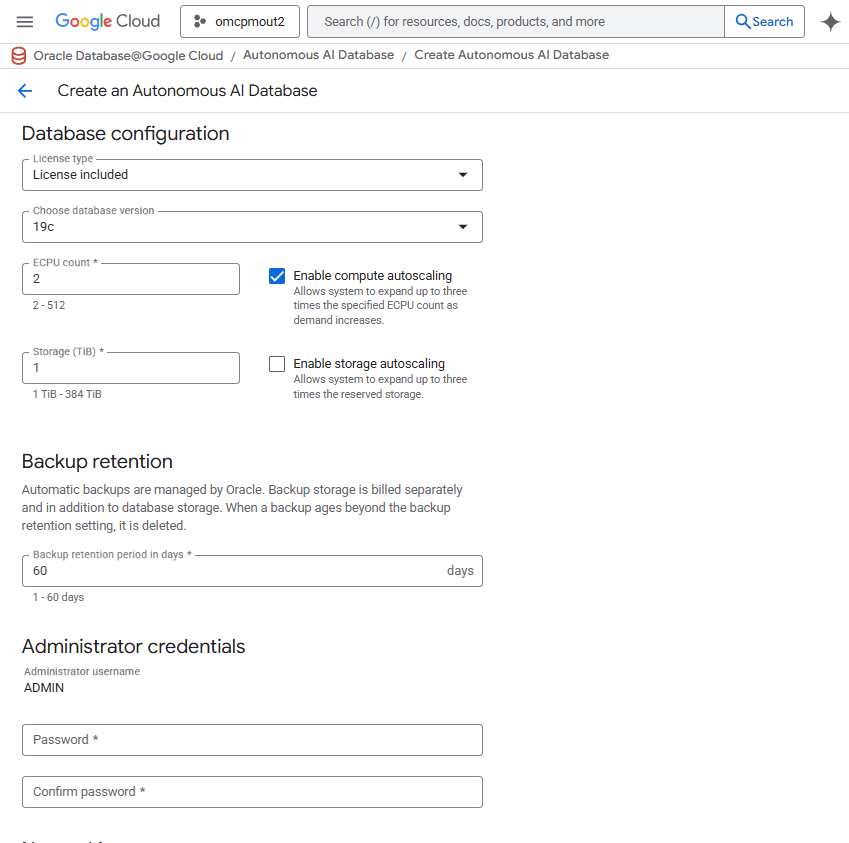
Task: Focus the ECPU count field
Action: pos(130,278)
